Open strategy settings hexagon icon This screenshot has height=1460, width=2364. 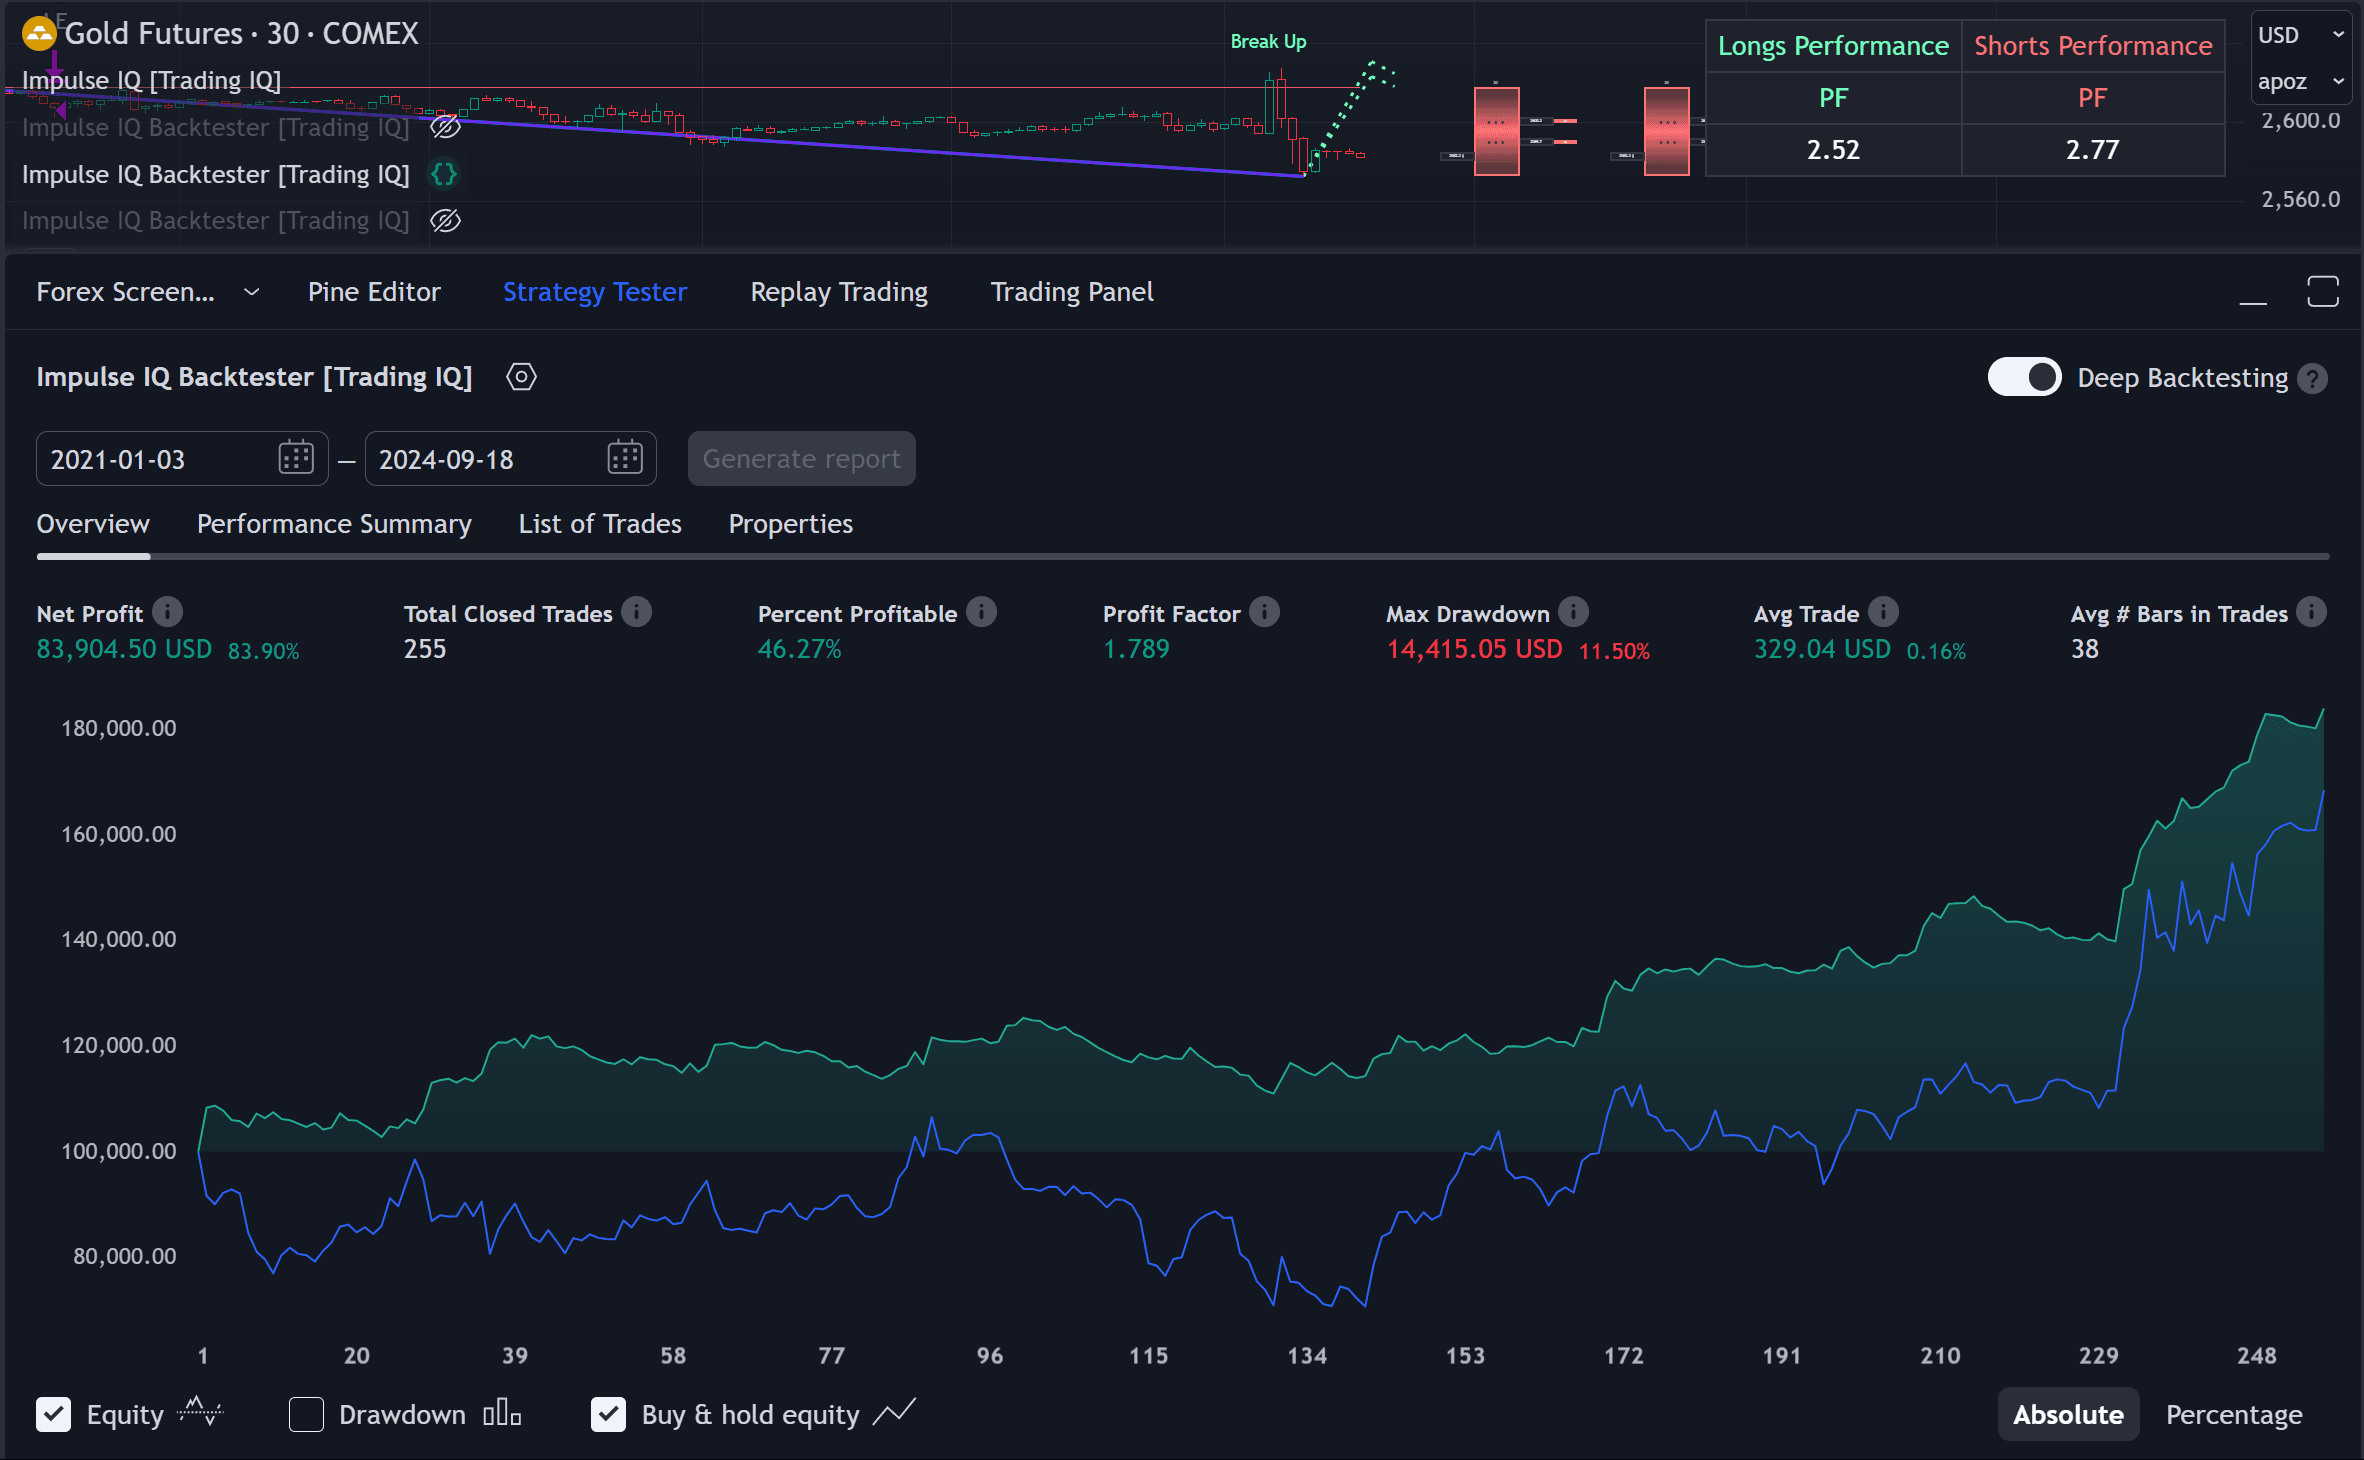point(521,377)
